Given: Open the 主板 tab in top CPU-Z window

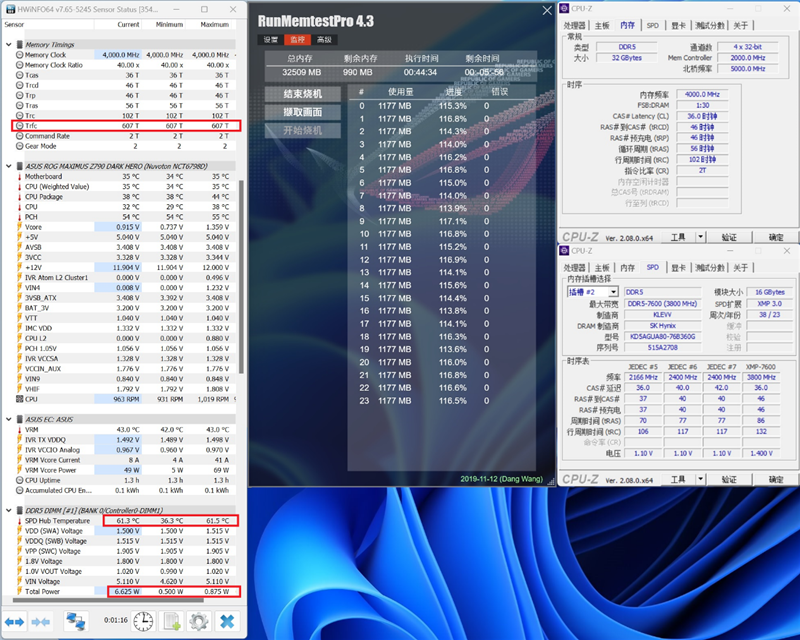Looking at the screenshot, I should 602,25.
